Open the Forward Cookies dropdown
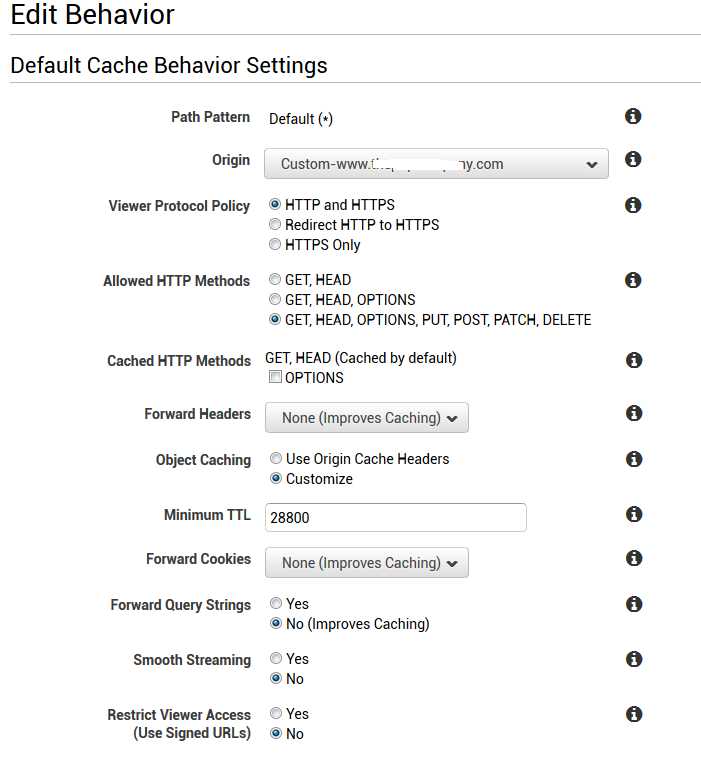 coord(366,563)
